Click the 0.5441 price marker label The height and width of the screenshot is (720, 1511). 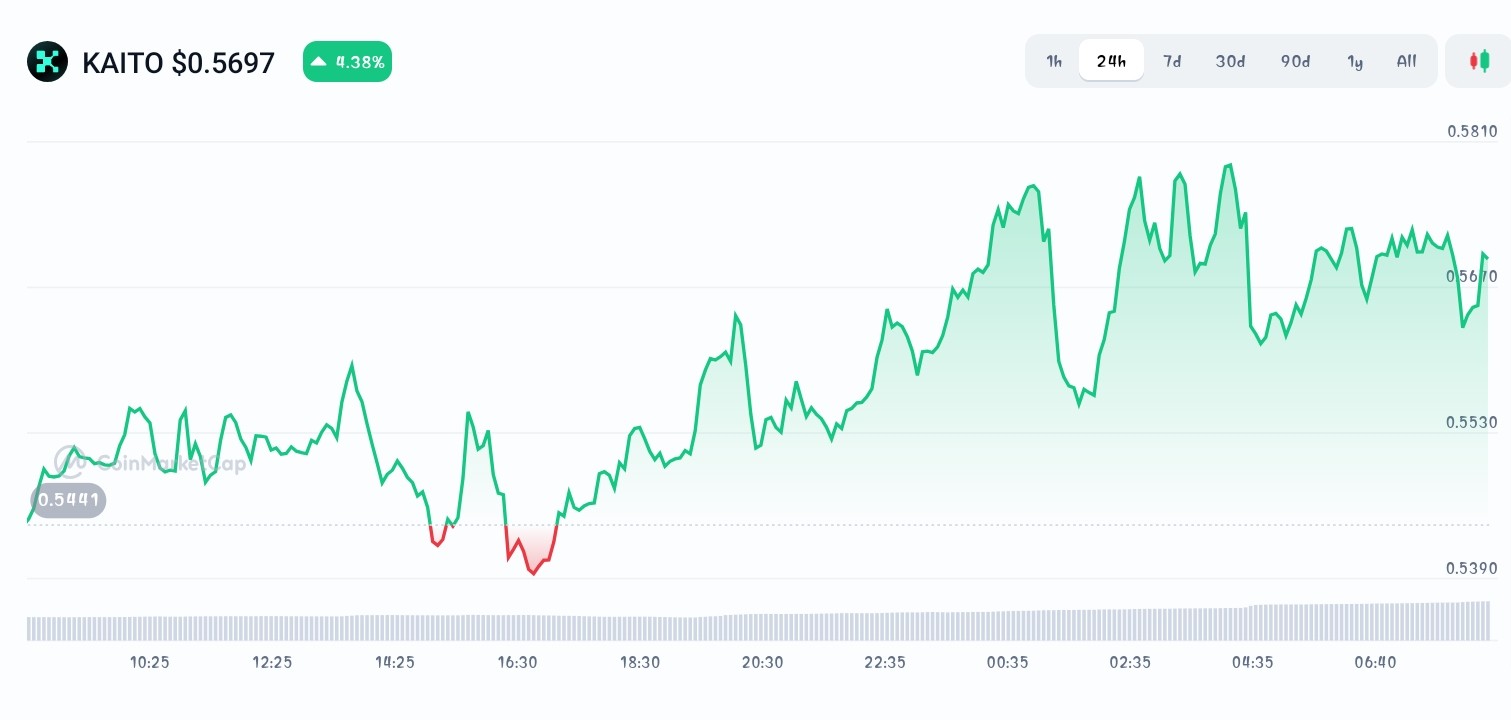pos(67,500)
